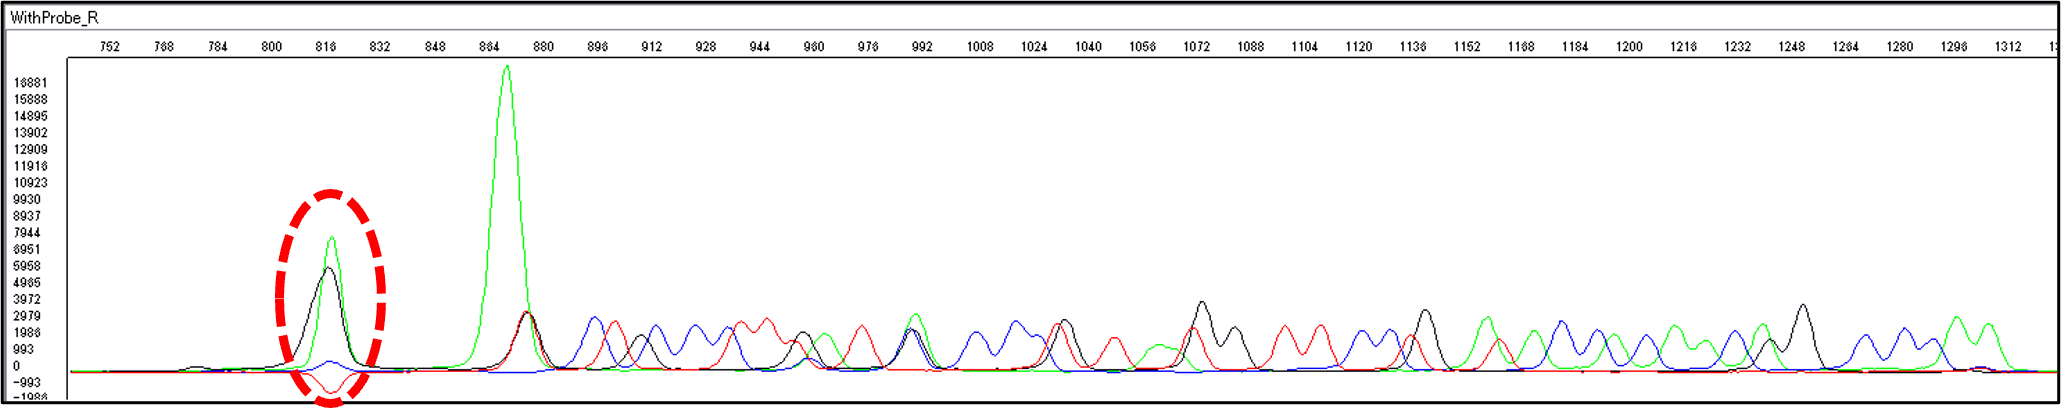Click the 16881 value on the Y axis
The image size is (2061, 408).
tap(30, 83)
